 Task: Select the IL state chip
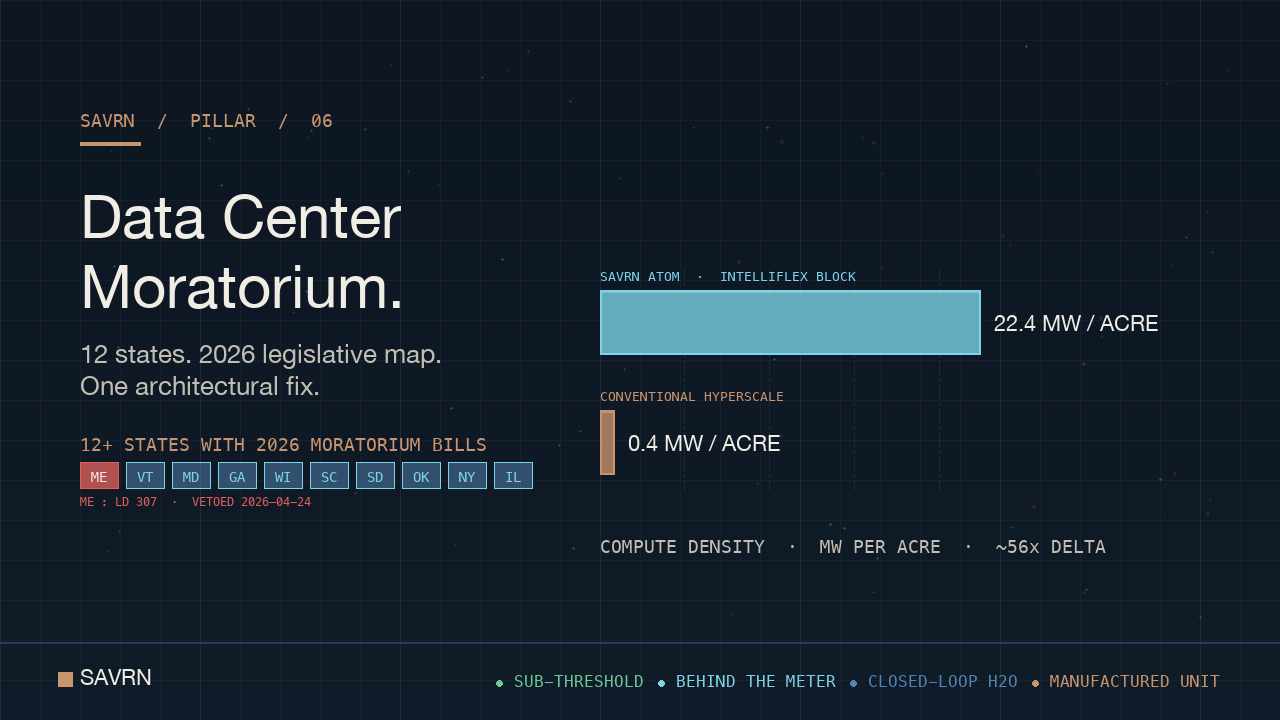coord(513,476)
